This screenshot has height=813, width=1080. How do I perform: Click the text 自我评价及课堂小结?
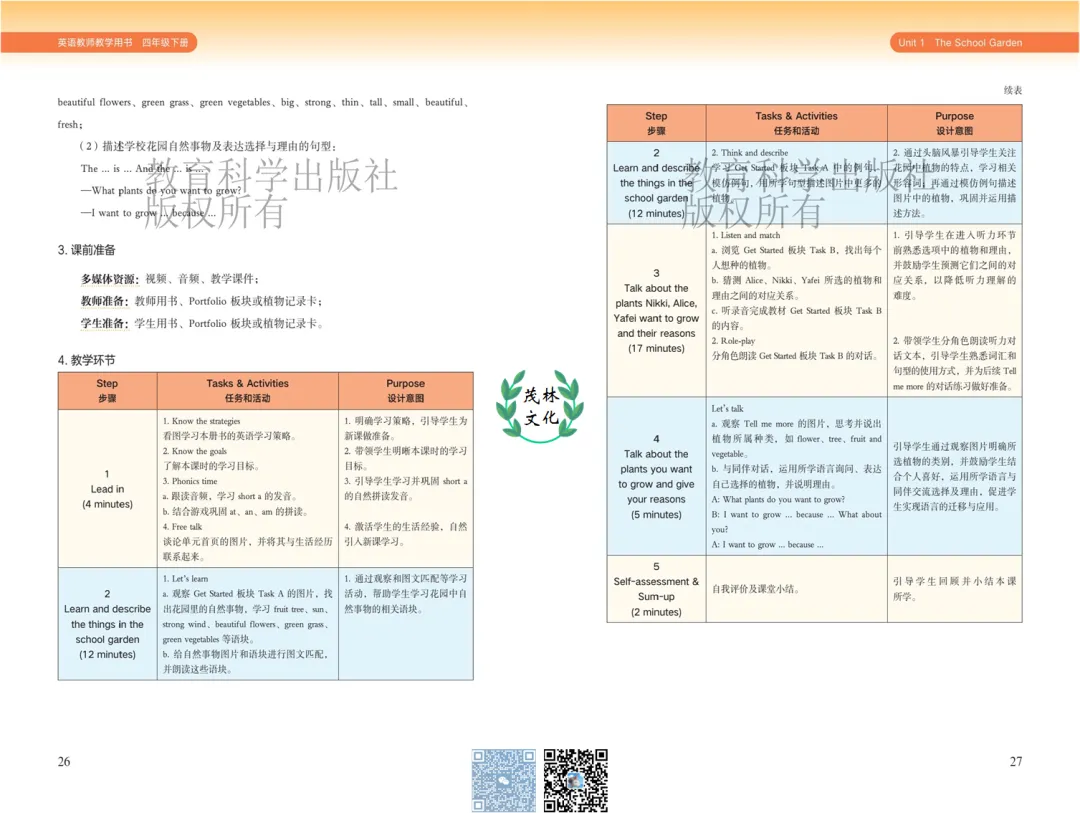756,589
